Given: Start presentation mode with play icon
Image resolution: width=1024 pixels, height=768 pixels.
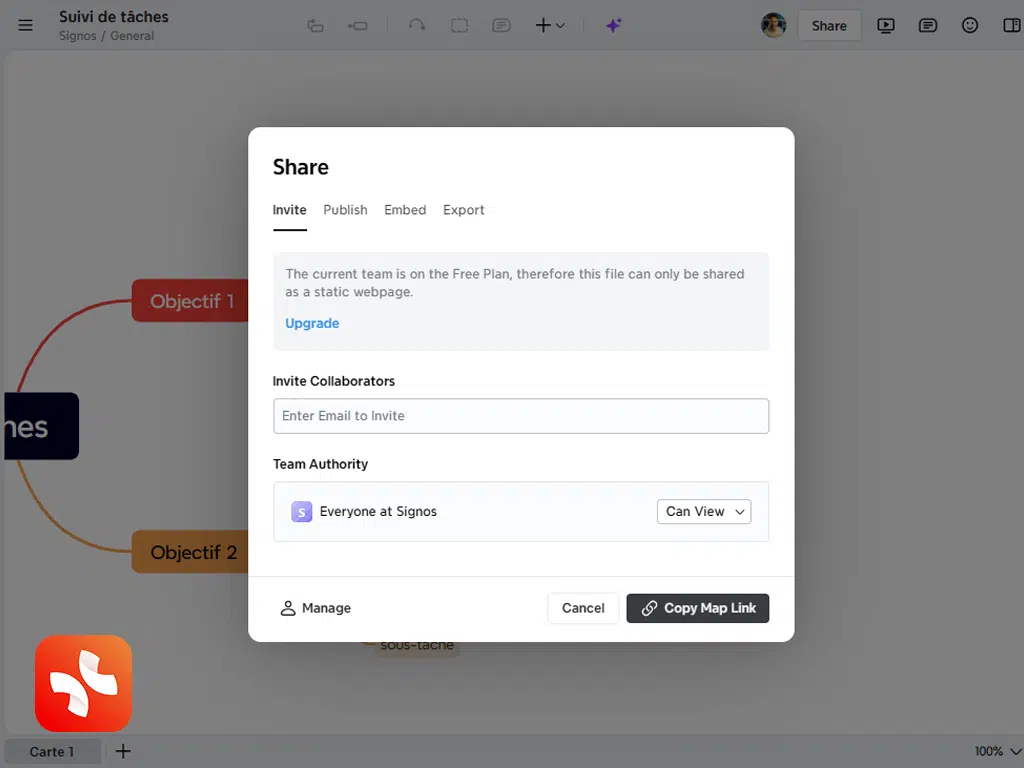Looking at the screenshot, I should [x=886, y=26].
